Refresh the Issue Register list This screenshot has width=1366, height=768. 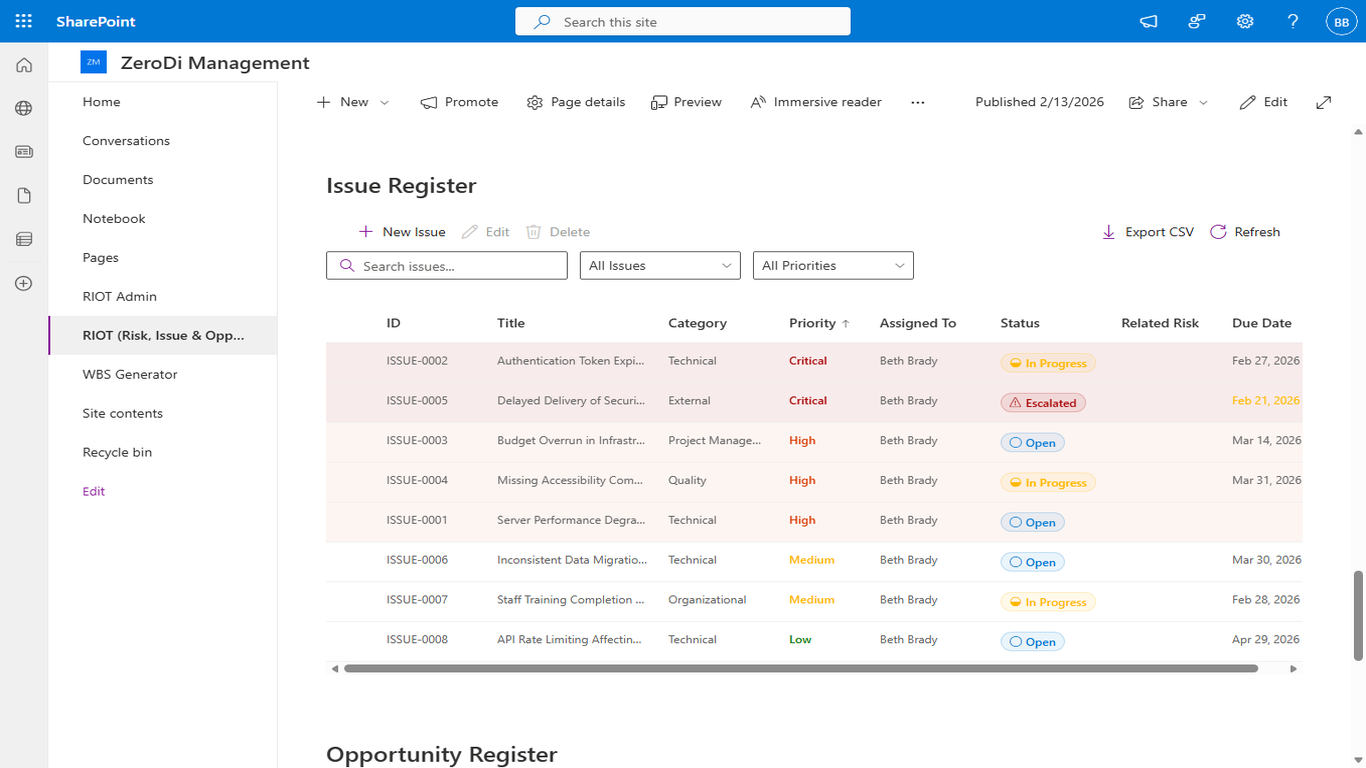coord(1244,231)
